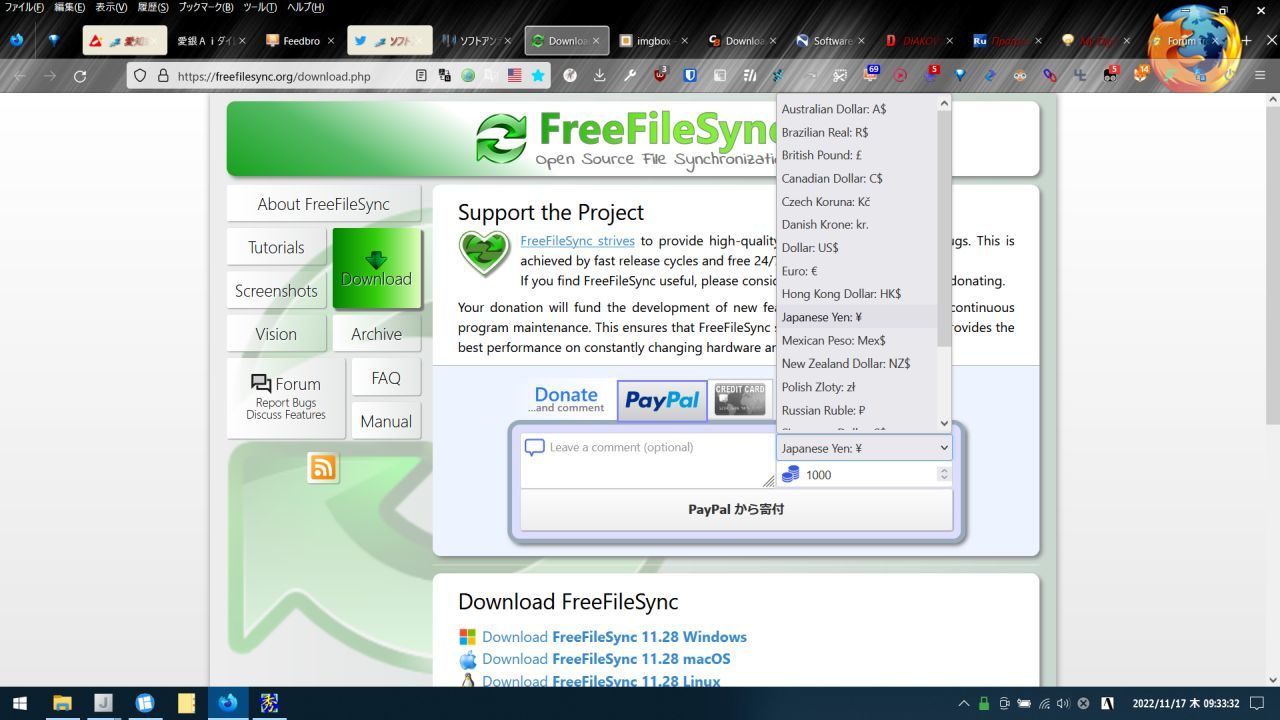Open File Explorer from taskbar

pos(61,703)
